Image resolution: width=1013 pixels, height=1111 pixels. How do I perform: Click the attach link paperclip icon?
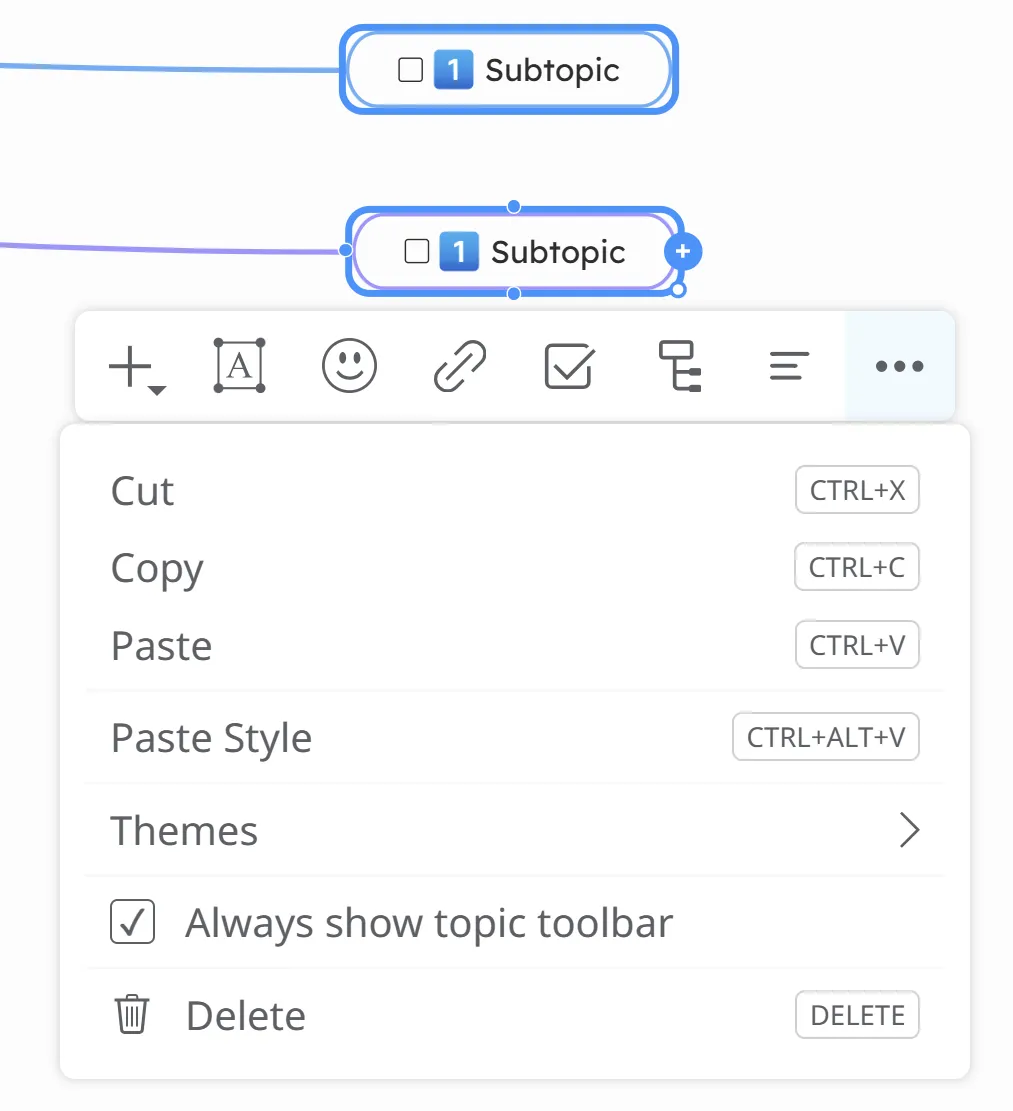click(x=459, y=366)
